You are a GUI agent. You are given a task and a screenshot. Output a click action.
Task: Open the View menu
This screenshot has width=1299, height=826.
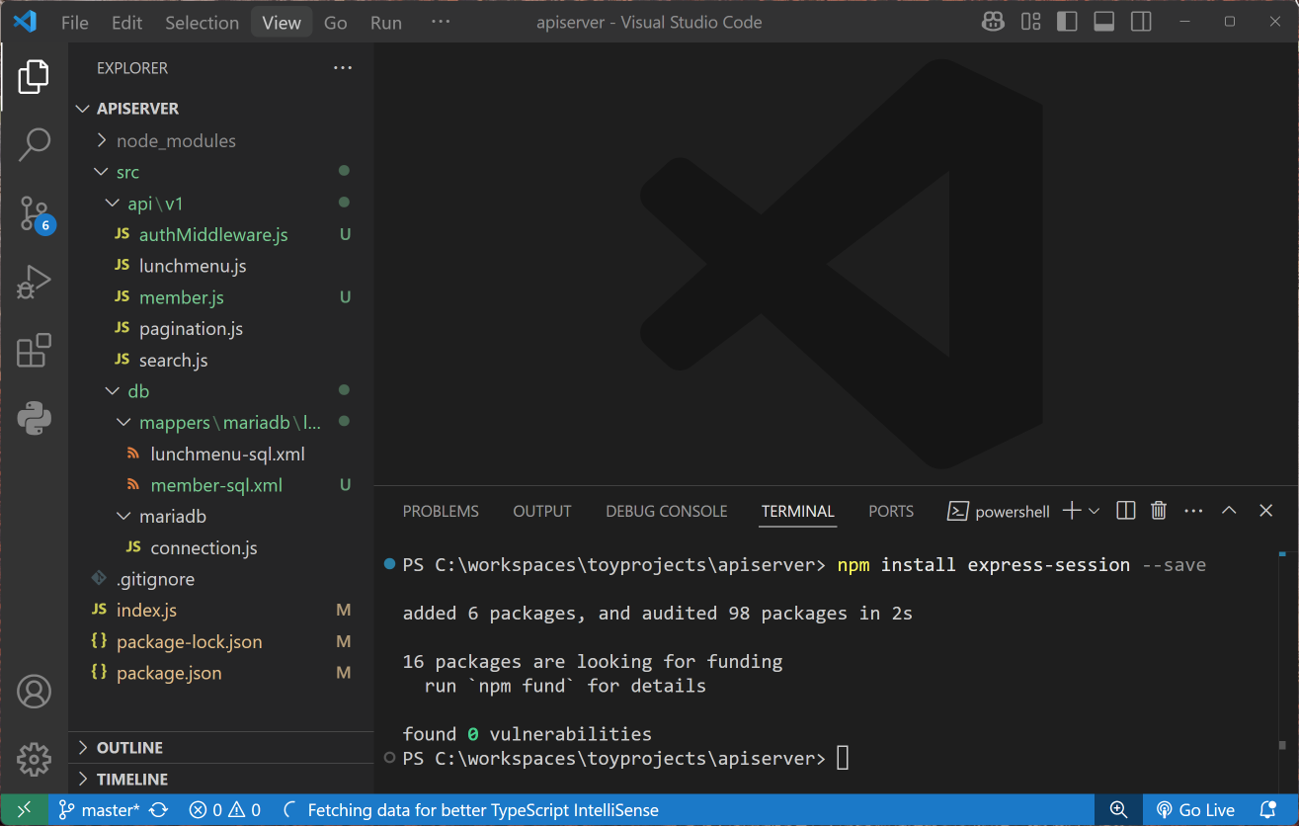[x=282, y=22]
